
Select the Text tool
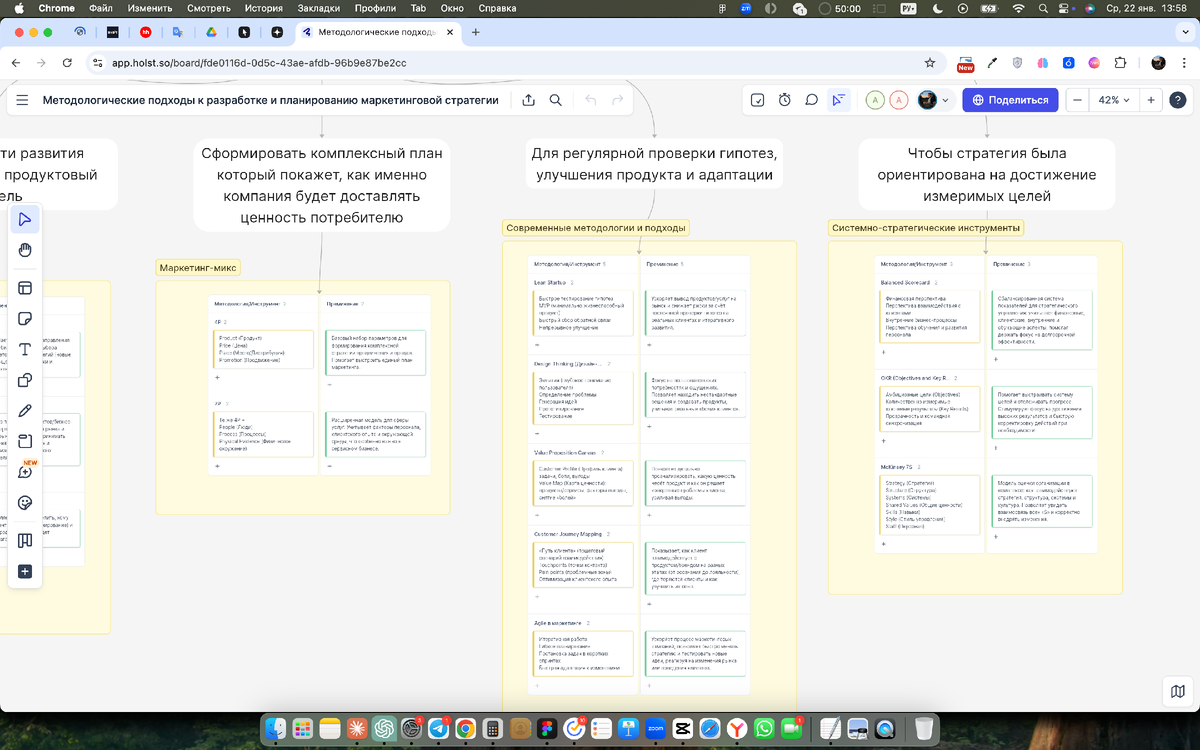(25, 349)
